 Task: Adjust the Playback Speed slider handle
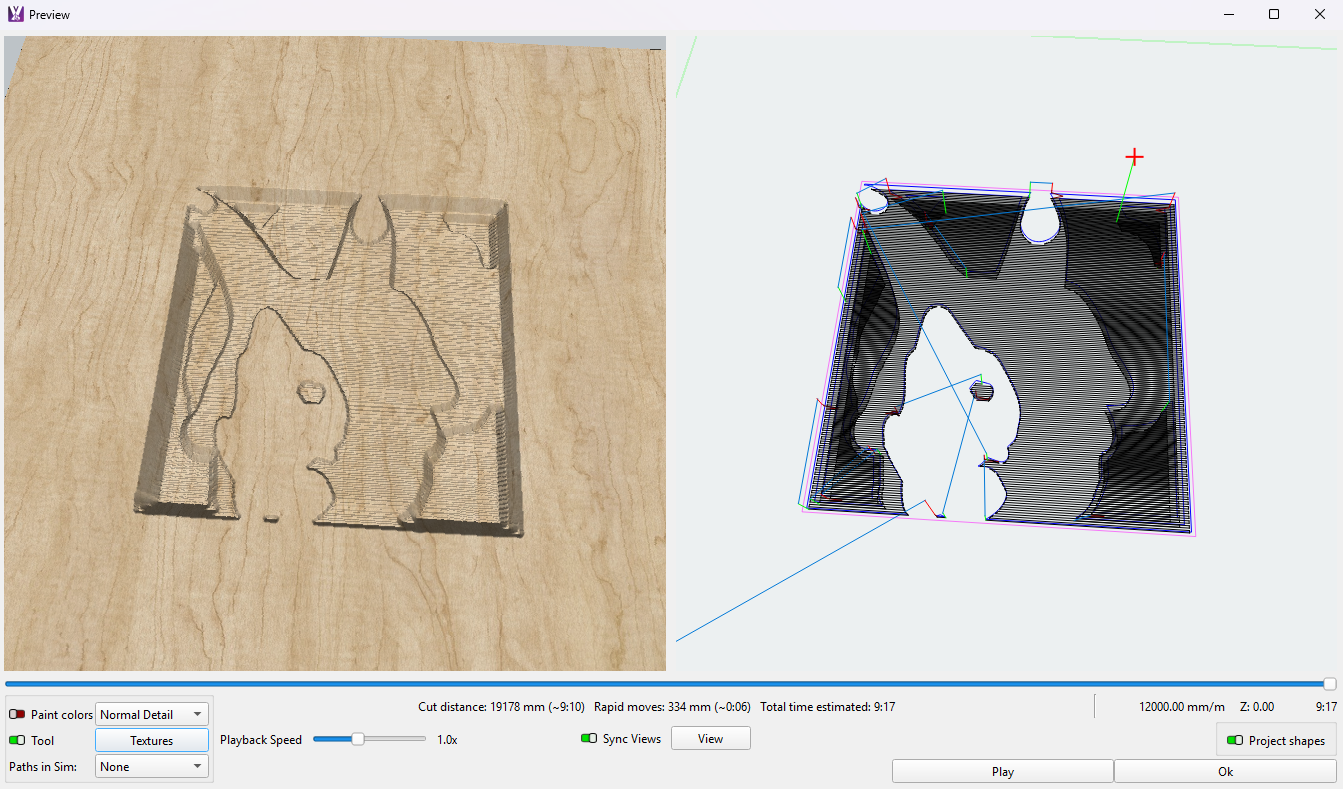coord(358,740)
